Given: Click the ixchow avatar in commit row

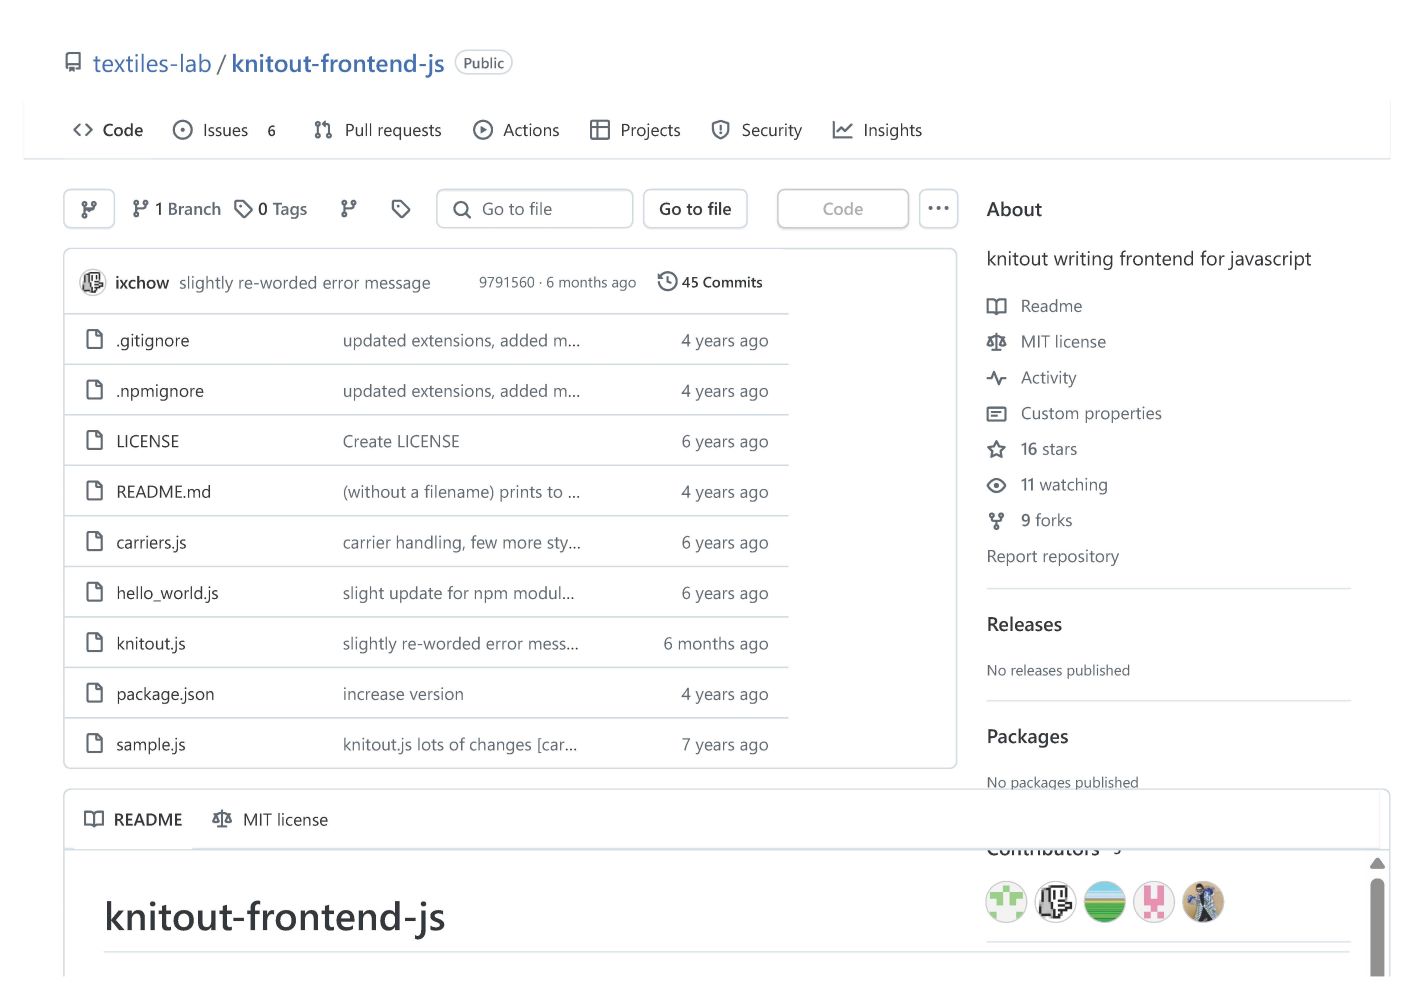Looking at the screenshot, I should click(93, 283).
